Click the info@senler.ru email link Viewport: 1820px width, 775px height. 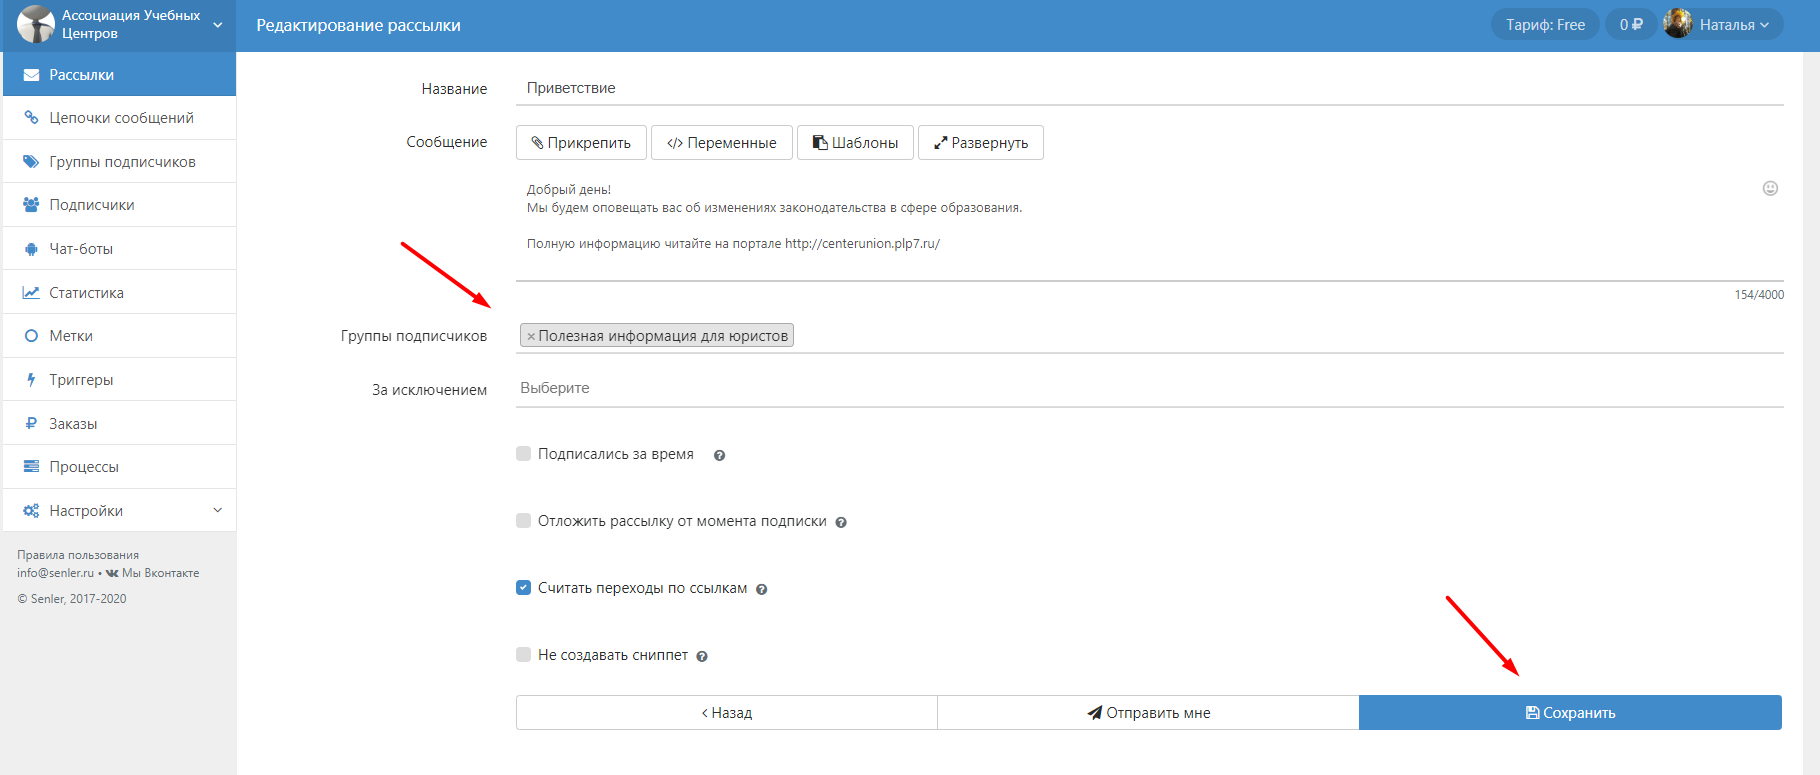(x=55, y=573)
